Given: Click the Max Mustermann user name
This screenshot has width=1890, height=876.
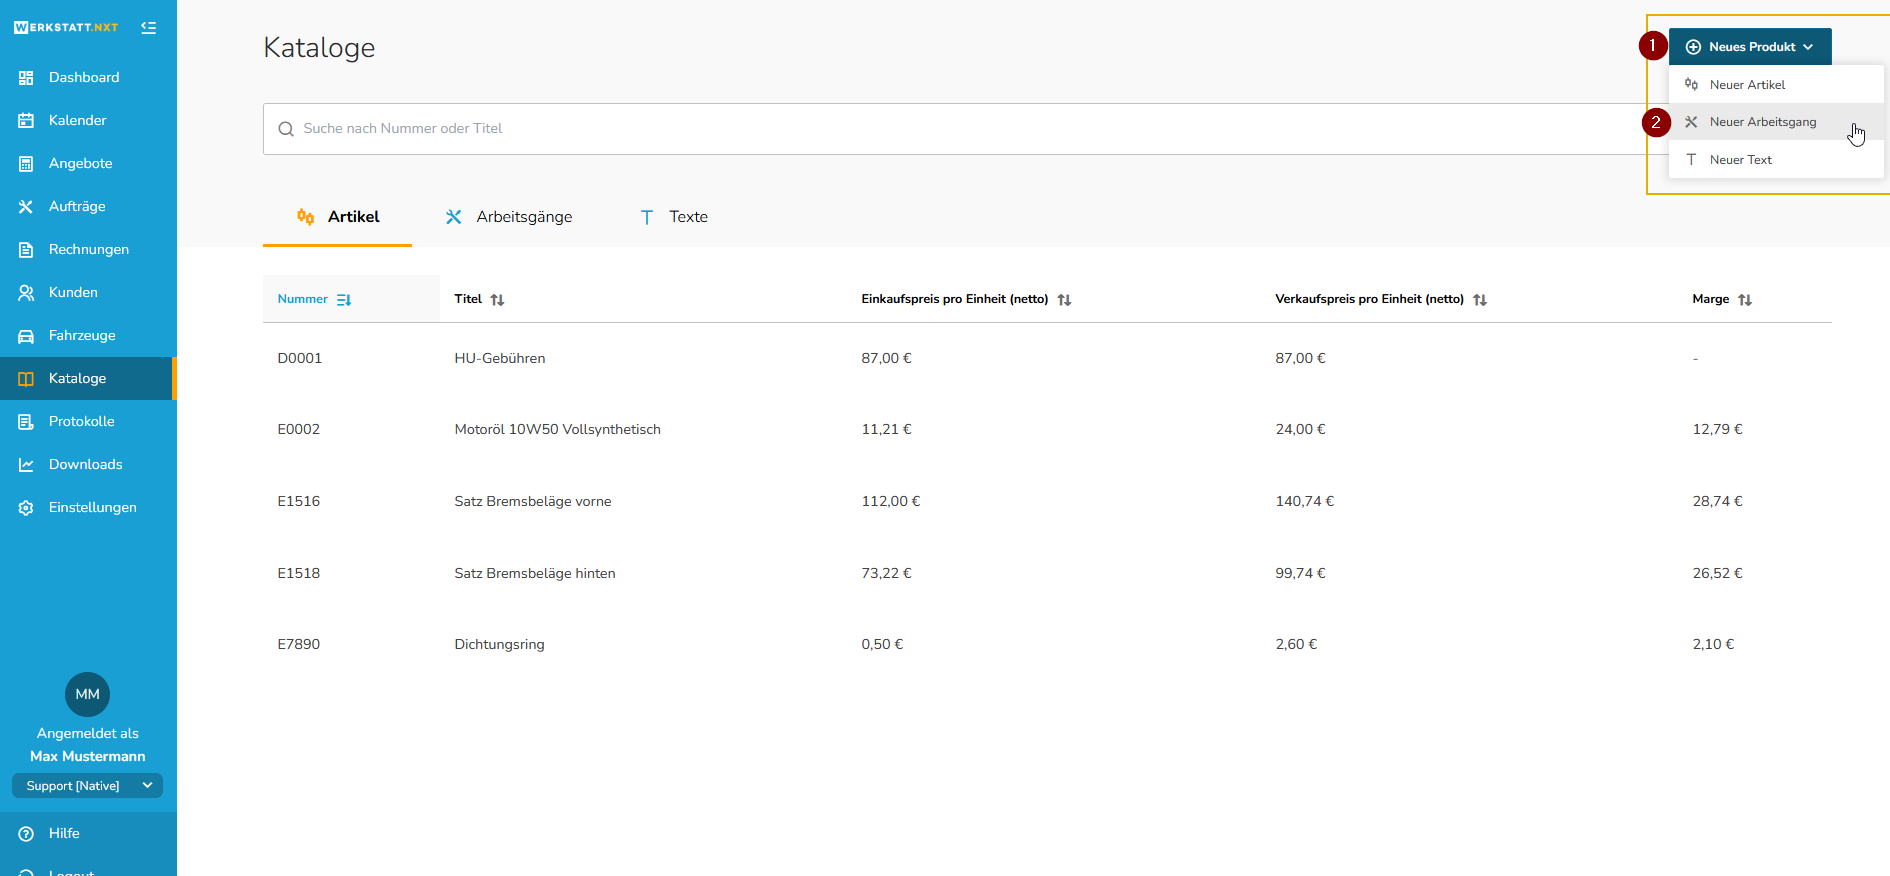Looking at the screenshot, I should pyautogui.click(x=88, y=757).
